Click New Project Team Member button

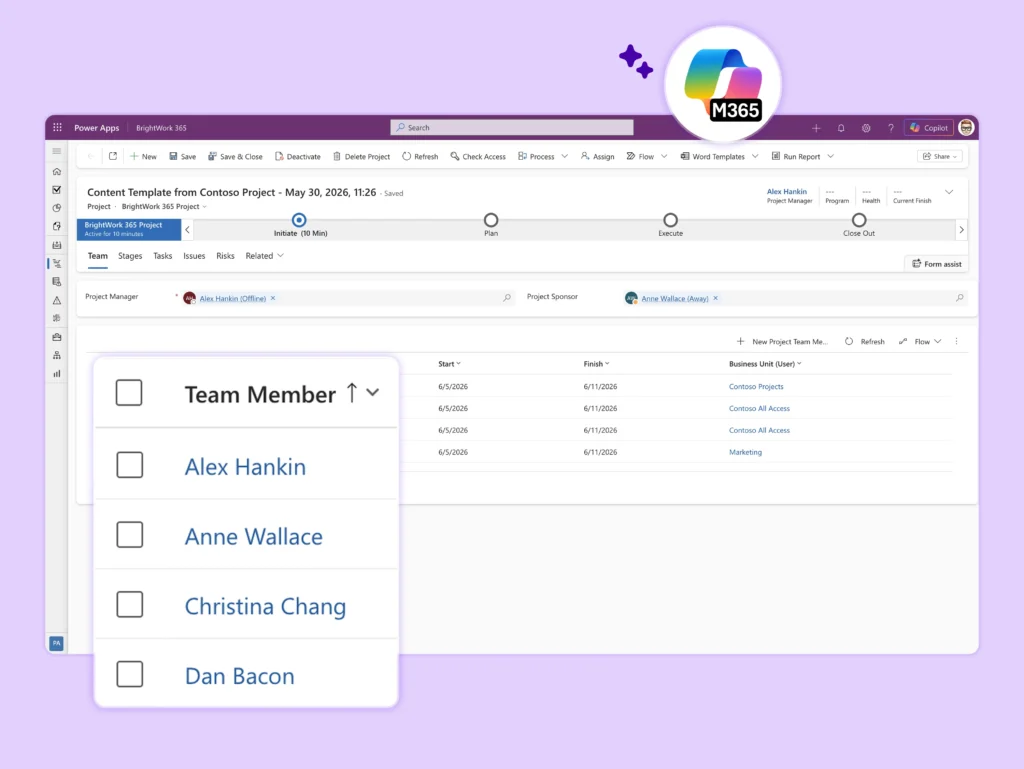tap(782, 341)
